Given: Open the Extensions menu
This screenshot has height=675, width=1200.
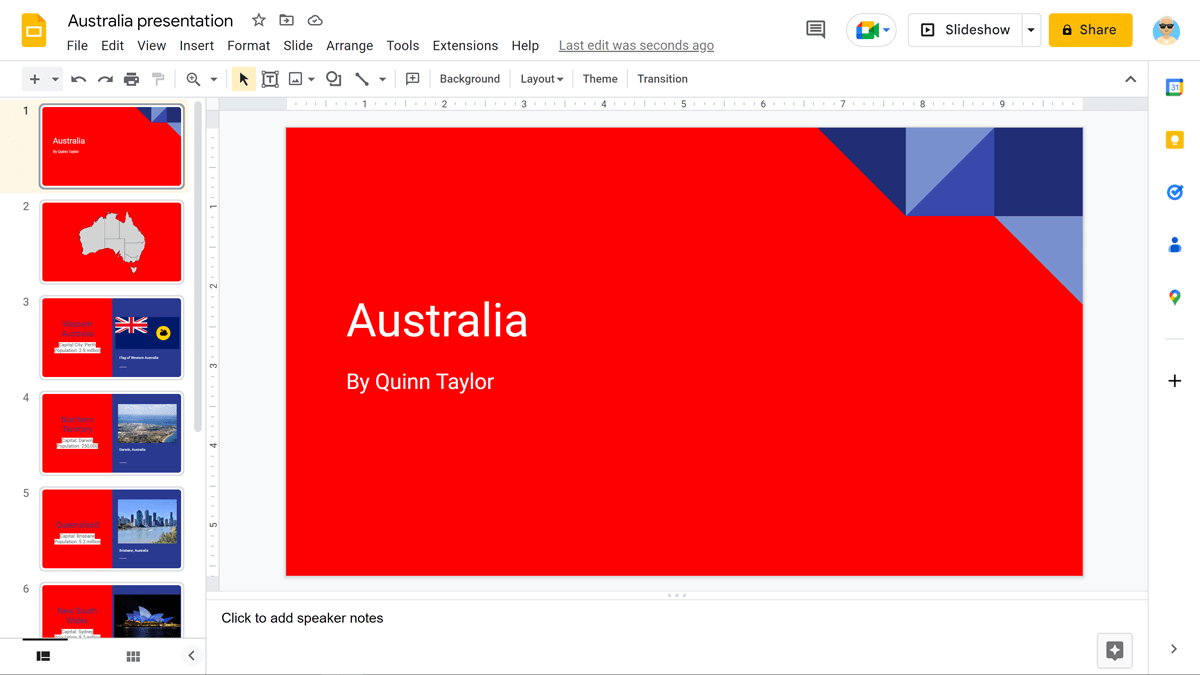Looking at the screenshot, I should point(465,45).
